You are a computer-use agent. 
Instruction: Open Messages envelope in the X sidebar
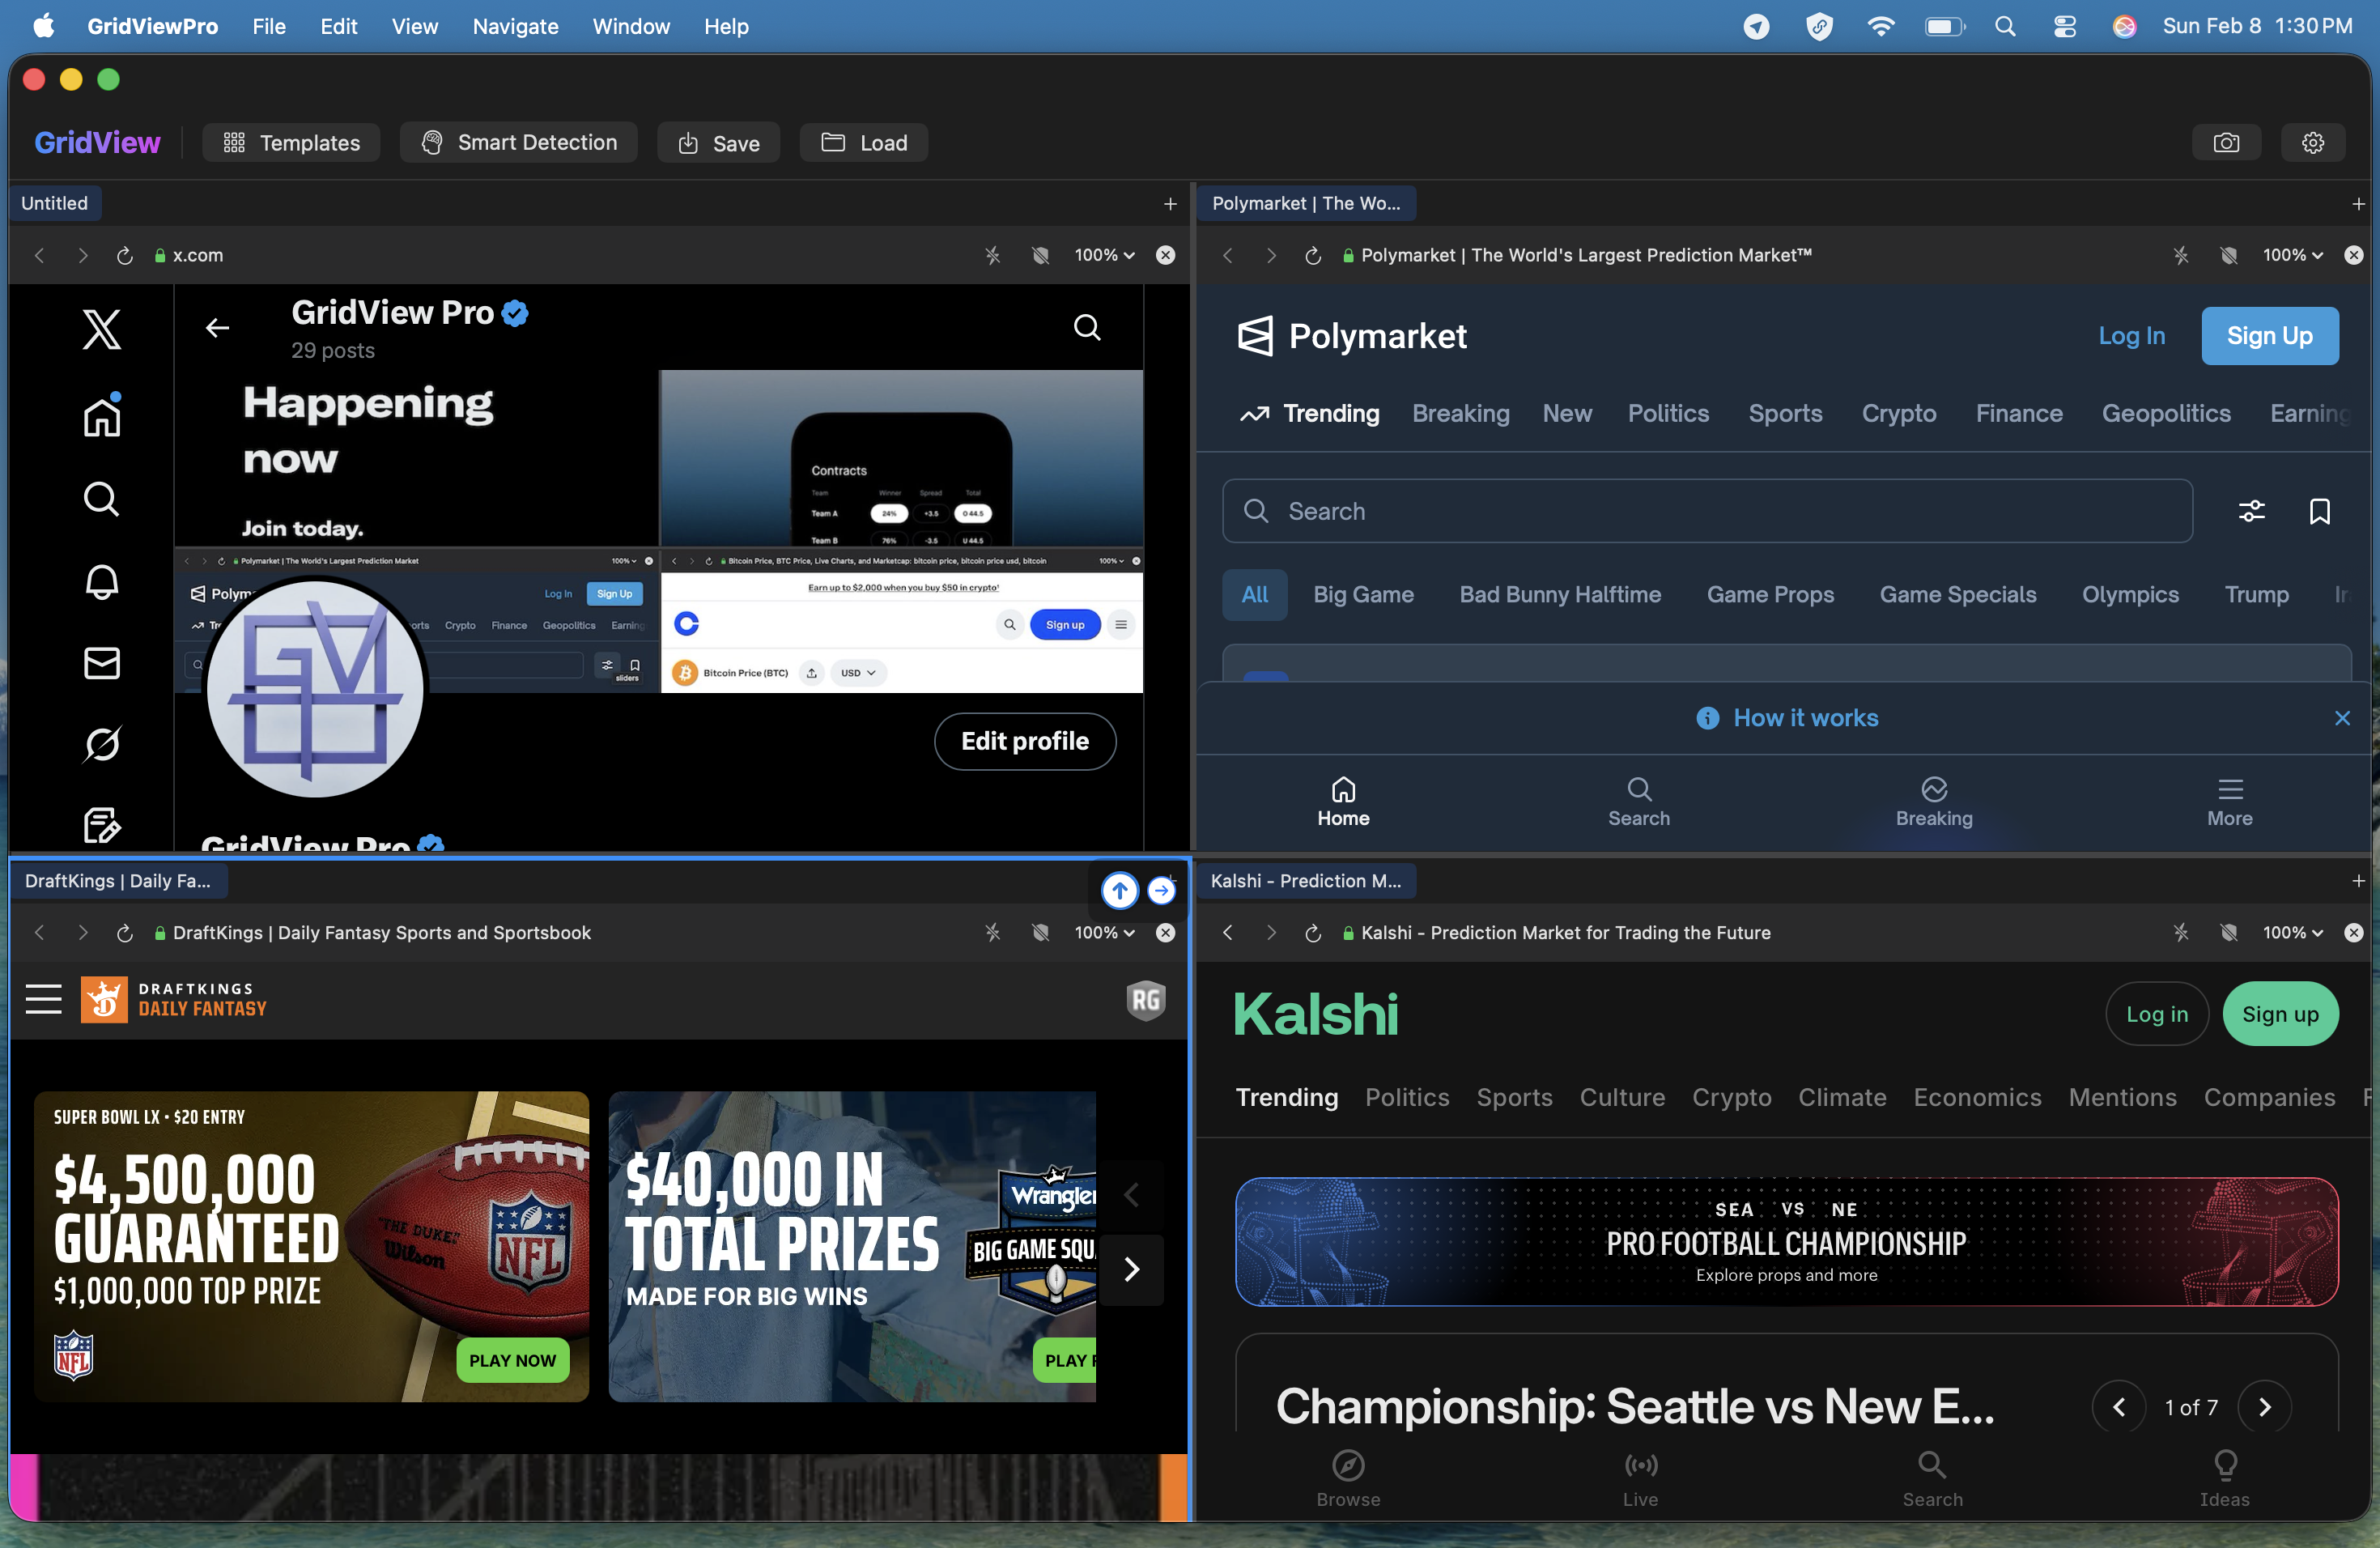point(101,663)
